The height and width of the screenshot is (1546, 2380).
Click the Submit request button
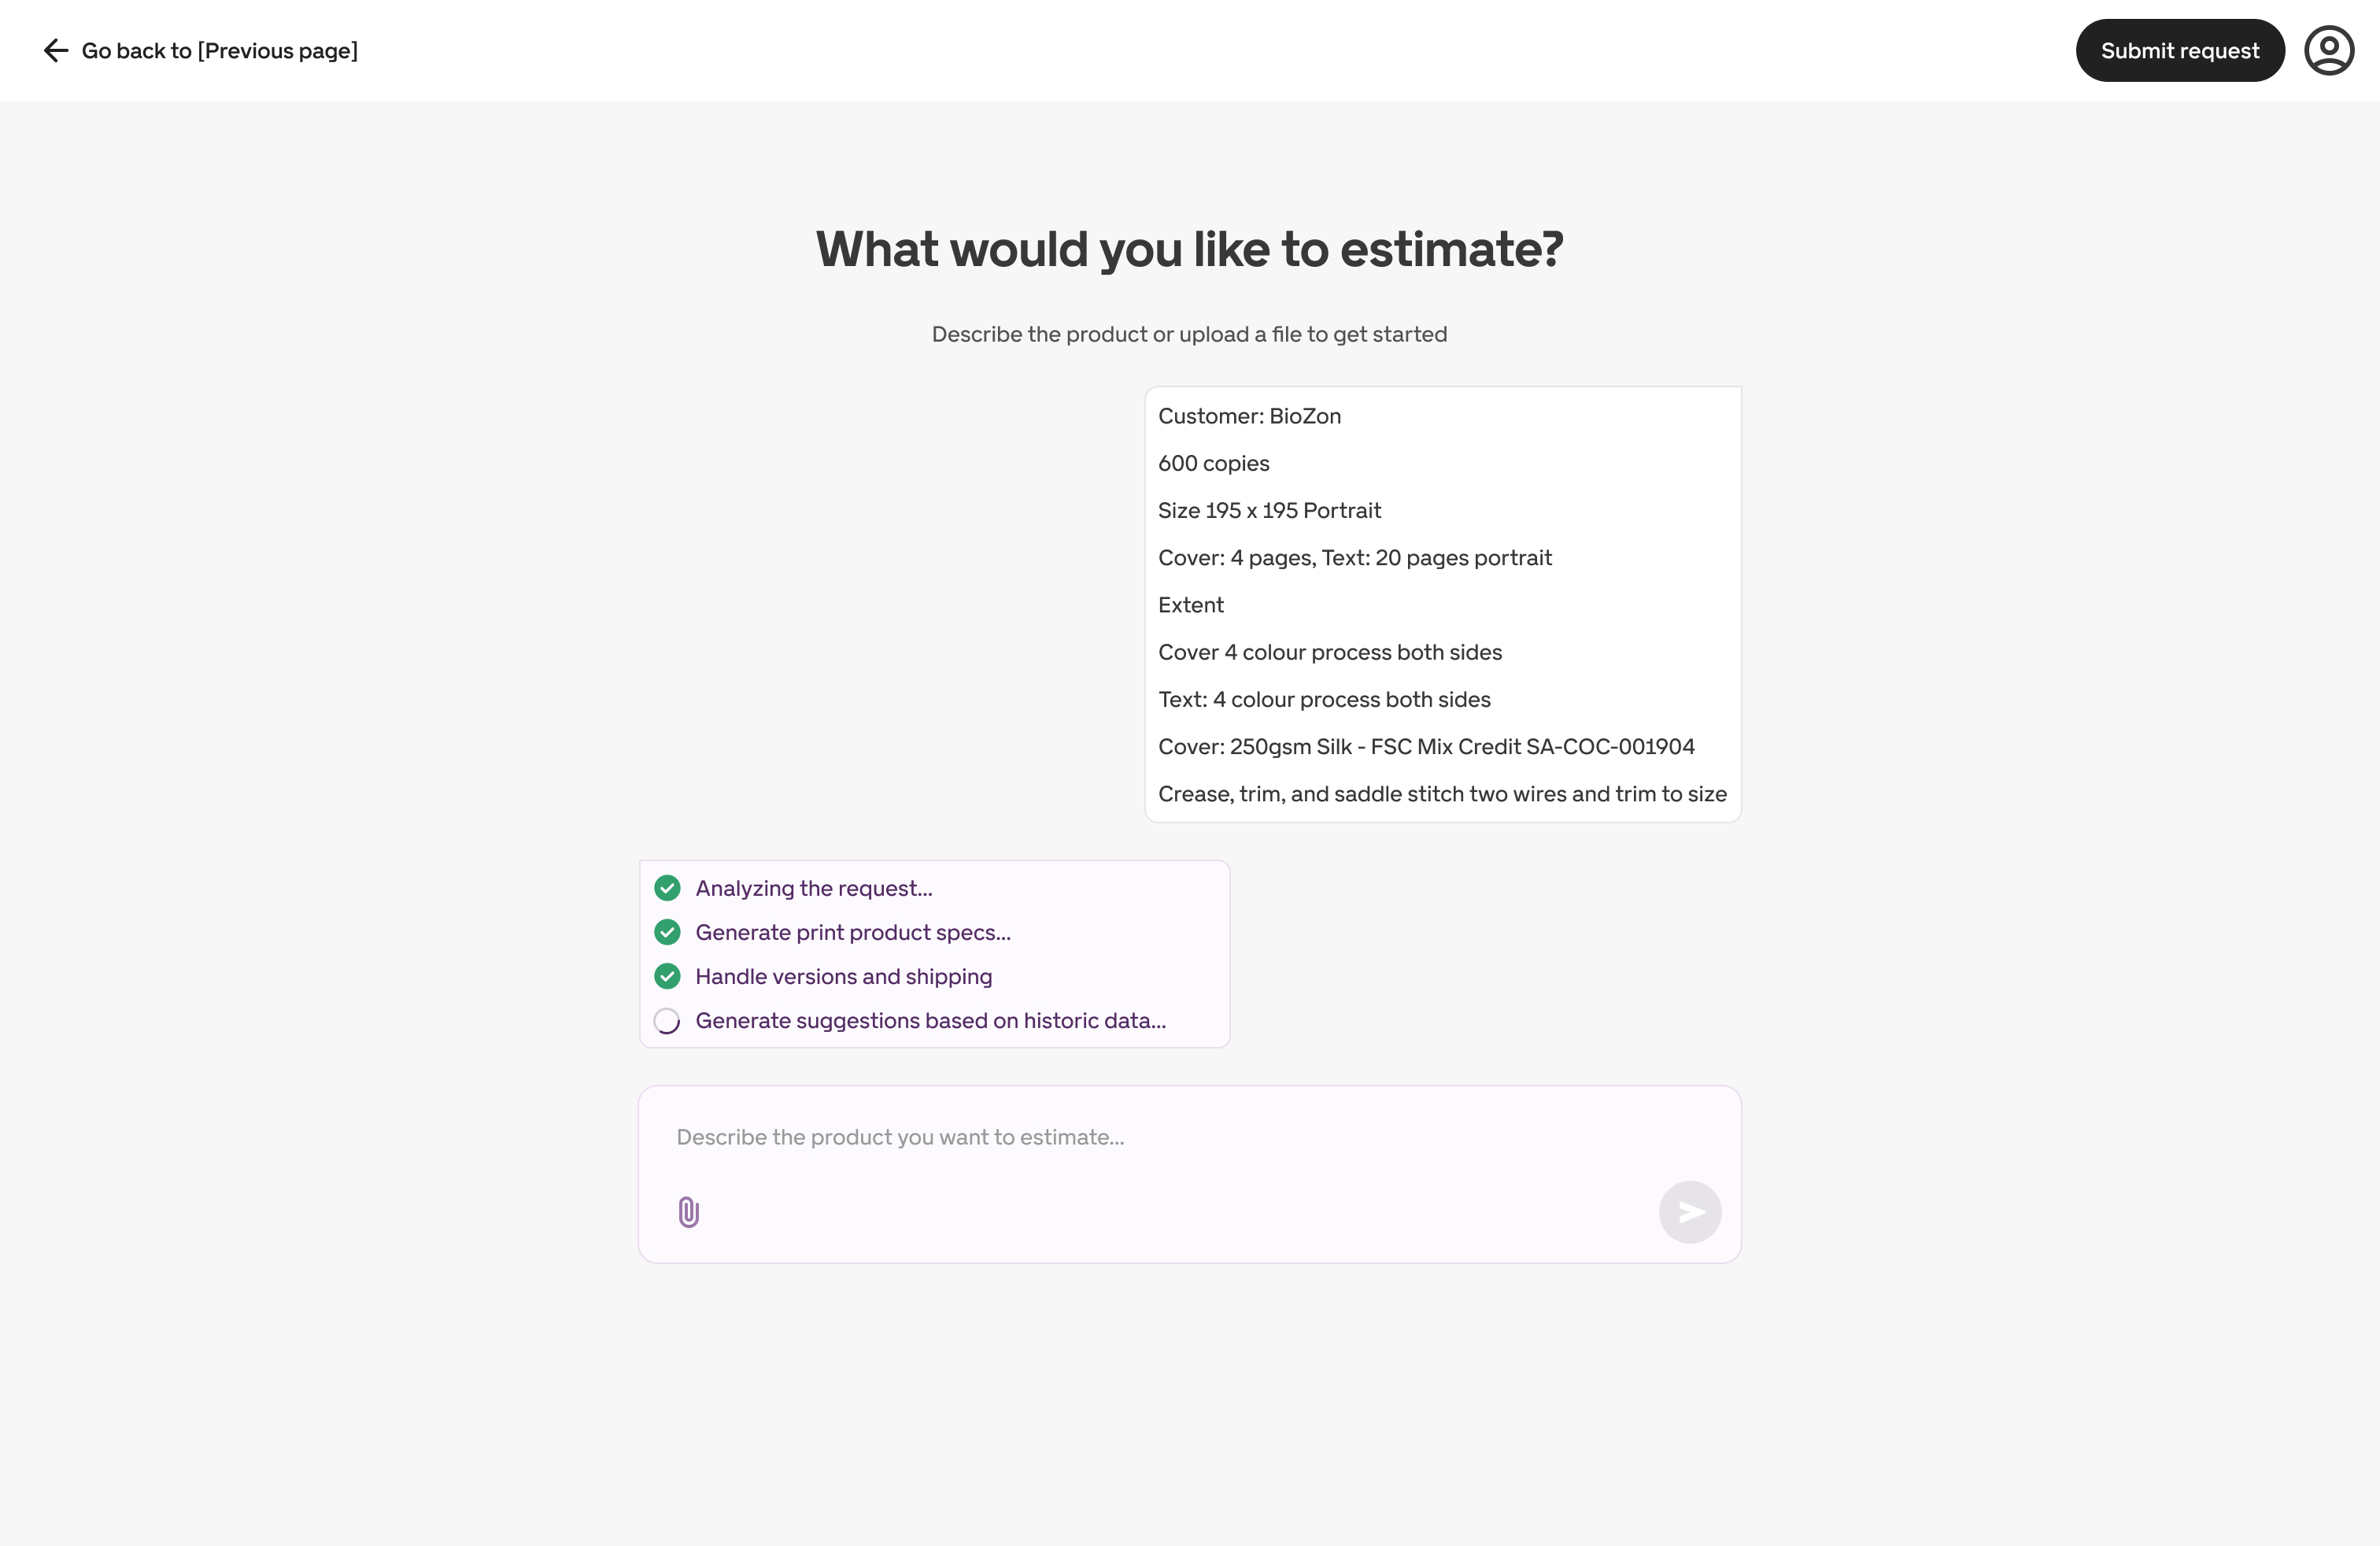coord(2179,51)
